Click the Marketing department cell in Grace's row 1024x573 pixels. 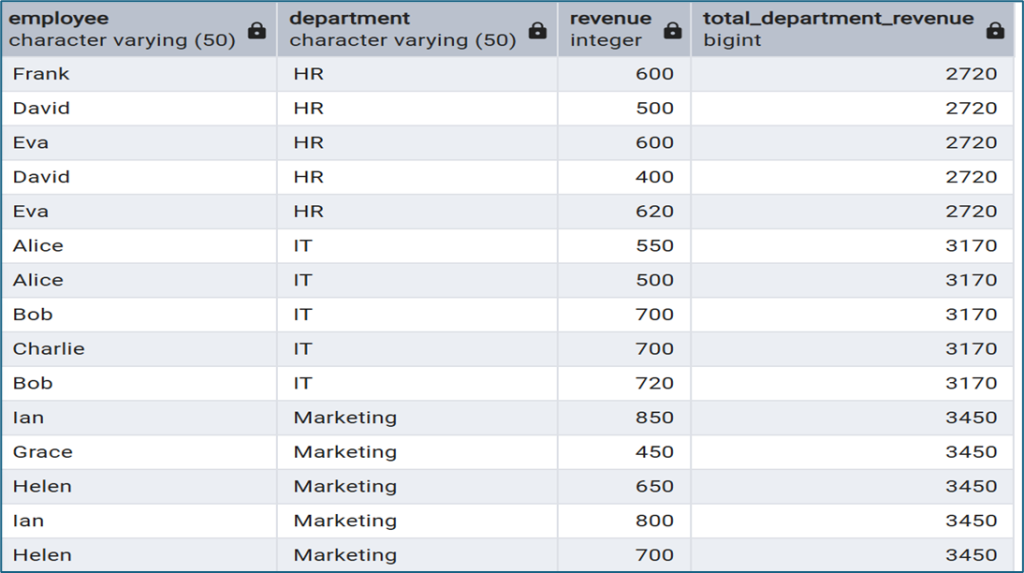(345, 452)
